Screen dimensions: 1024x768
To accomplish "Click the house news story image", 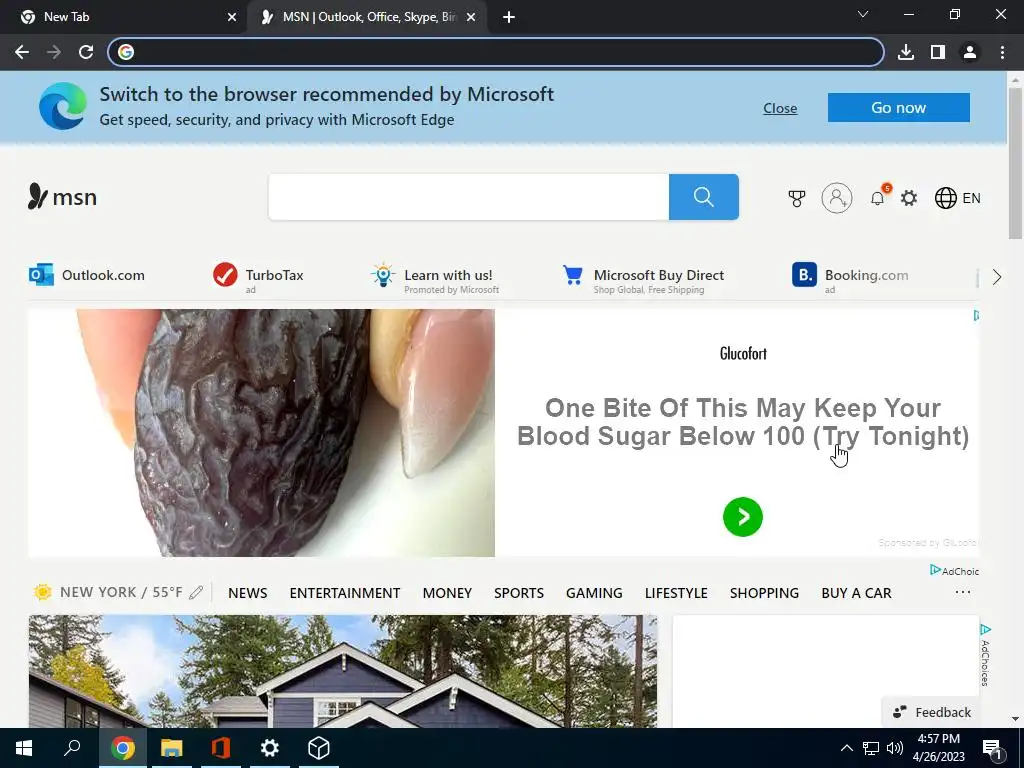I will coord(343,671).
